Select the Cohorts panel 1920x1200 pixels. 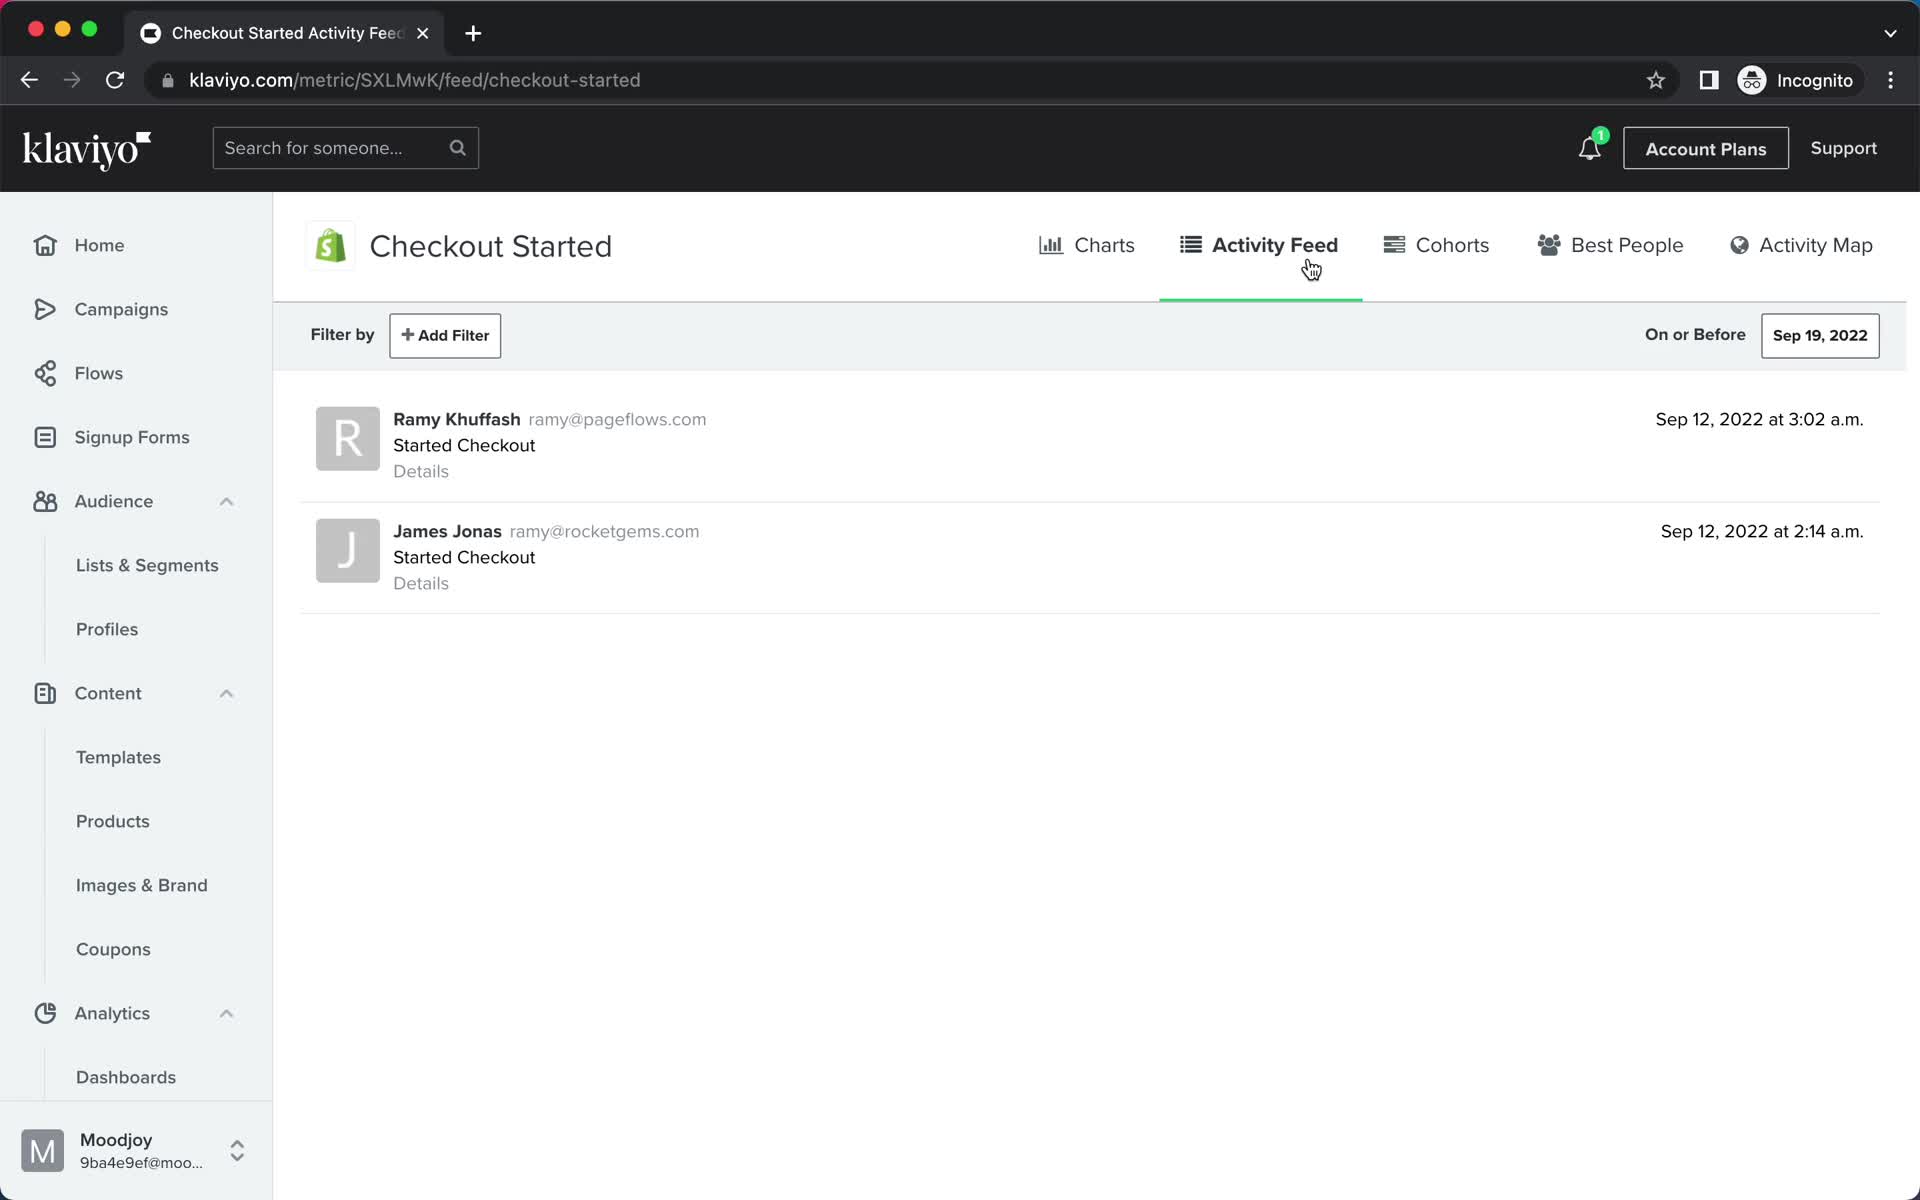[x=1438, y=245]
